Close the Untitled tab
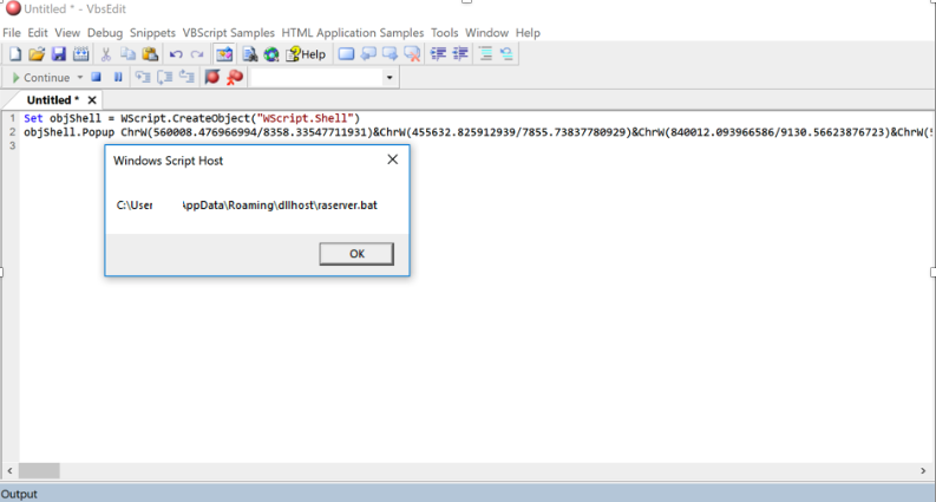Screen dimensions: 936x502 tap(92, 100)
